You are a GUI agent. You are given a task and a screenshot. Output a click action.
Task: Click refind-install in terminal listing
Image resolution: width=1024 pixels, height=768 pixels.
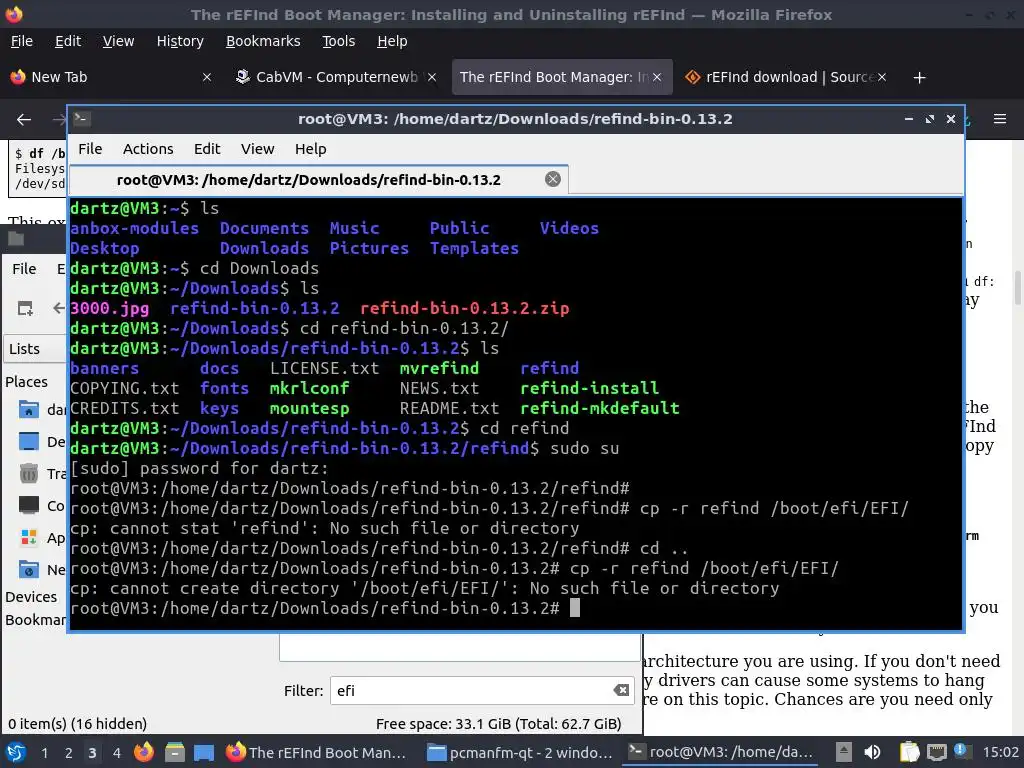pyautogui.click(x=589, y=388)
